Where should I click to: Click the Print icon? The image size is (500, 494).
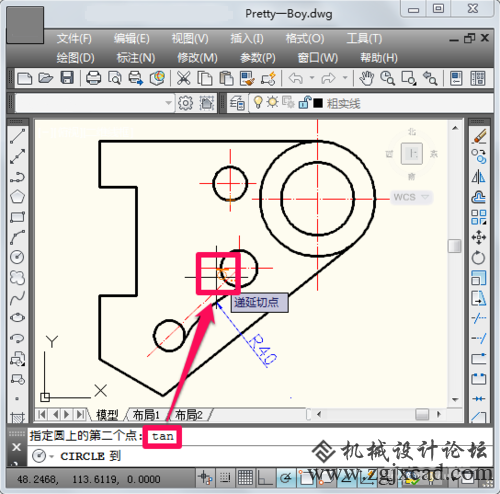click(93, 78)
